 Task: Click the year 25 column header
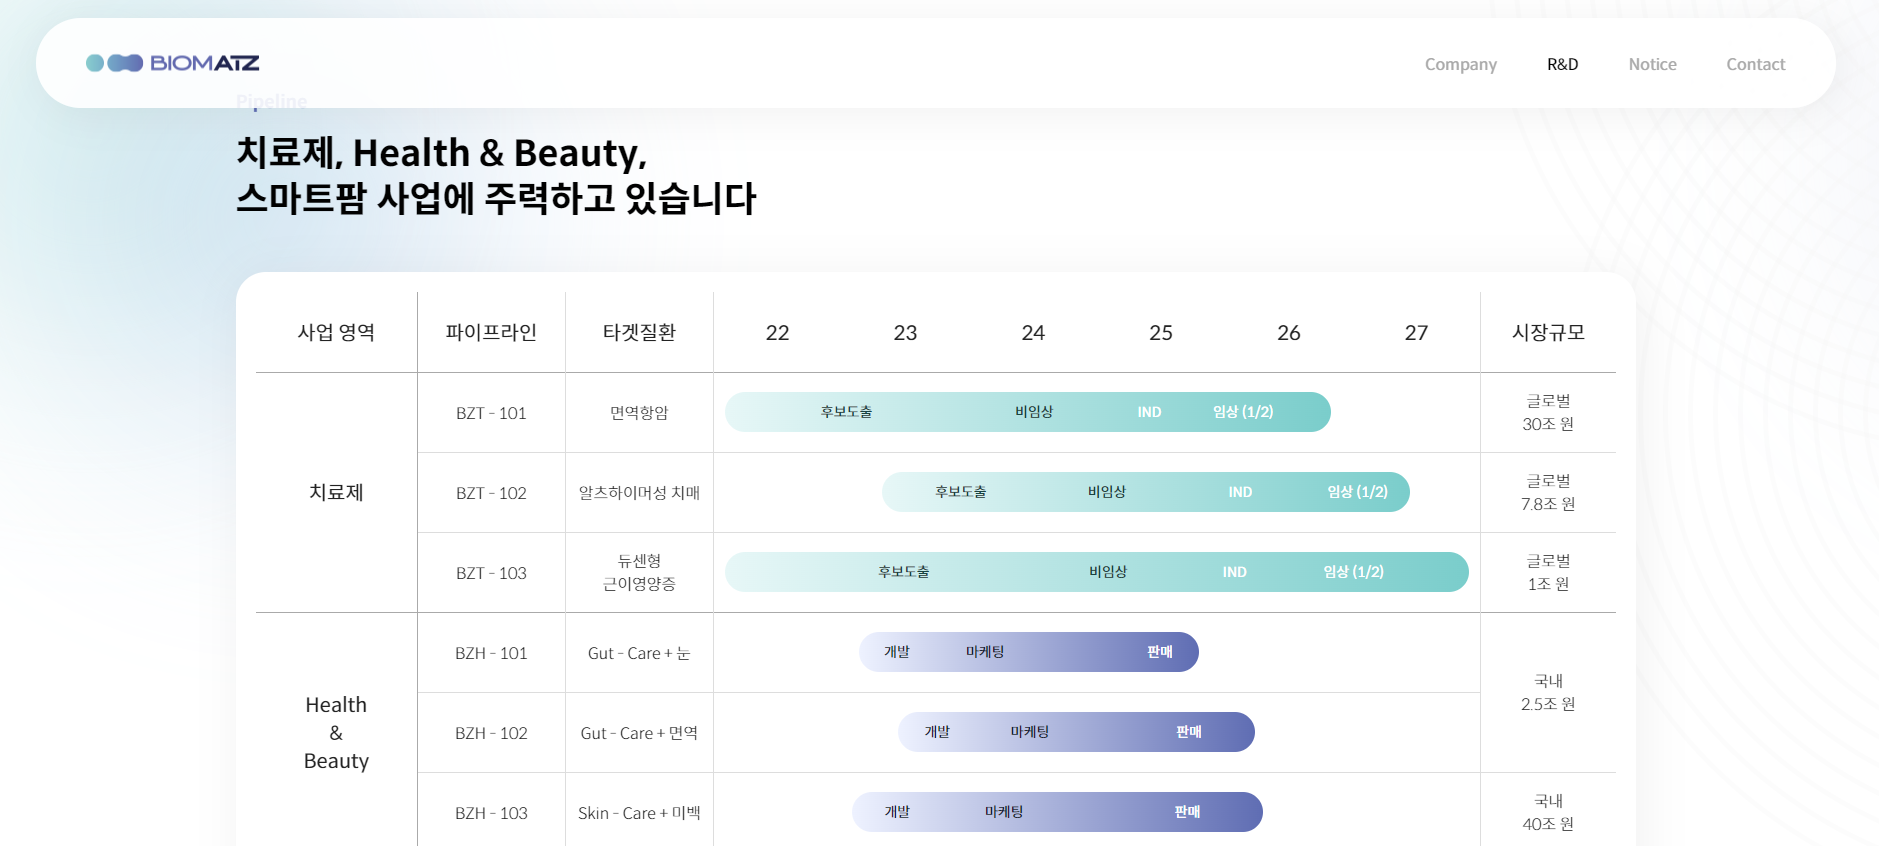point(1161,332)
